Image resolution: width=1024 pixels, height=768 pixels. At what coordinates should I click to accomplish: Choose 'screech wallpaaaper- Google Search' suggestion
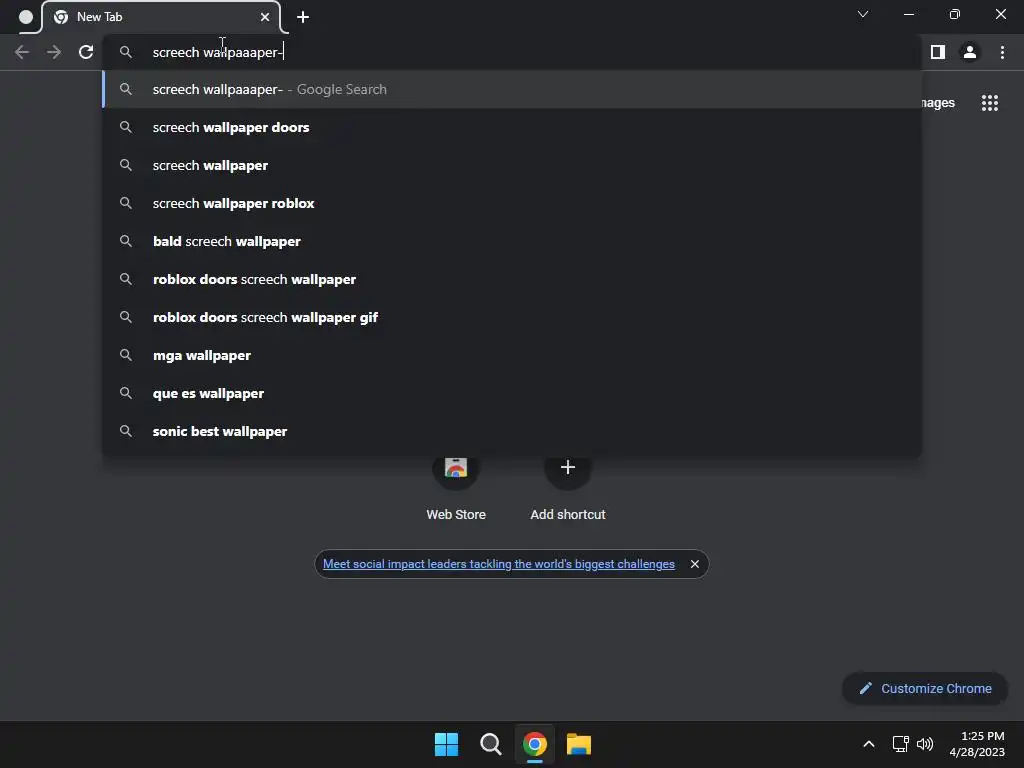tap(512, 89)
